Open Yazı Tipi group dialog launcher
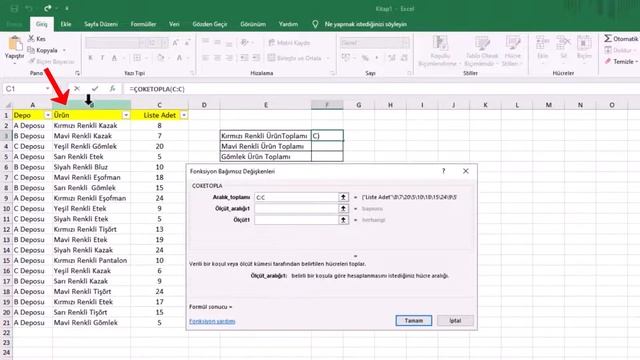640x360 pixels. pyautogui.click(x=192, y=73)
